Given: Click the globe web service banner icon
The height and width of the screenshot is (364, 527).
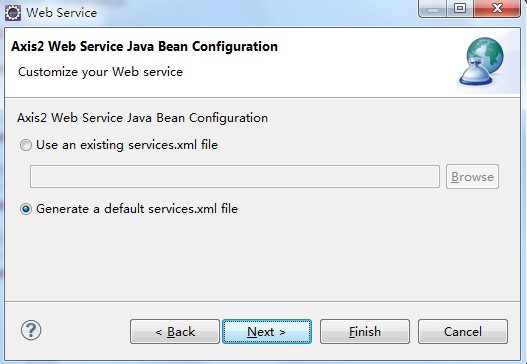Looking at the screenshot, I should pyautogui.click(x=482, y=61).
